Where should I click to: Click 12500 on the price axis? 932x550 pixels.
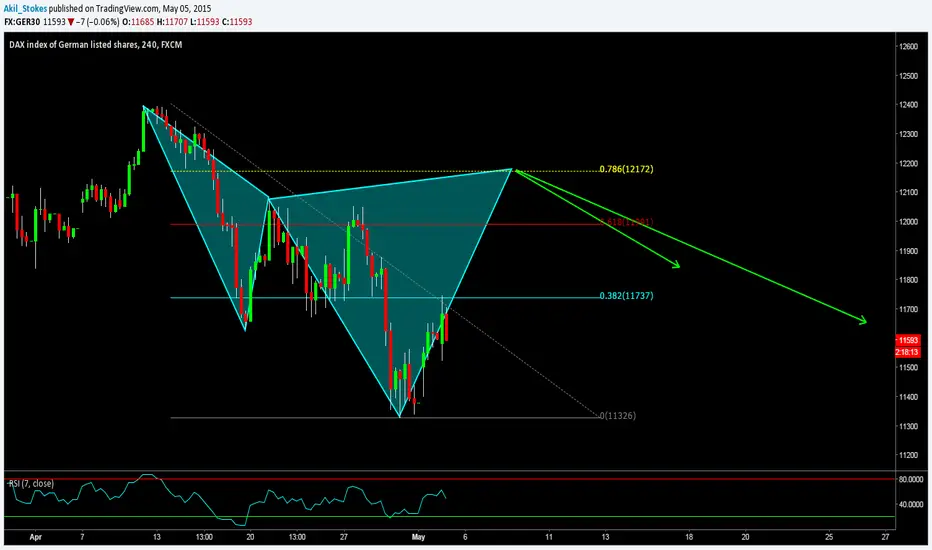907,76
